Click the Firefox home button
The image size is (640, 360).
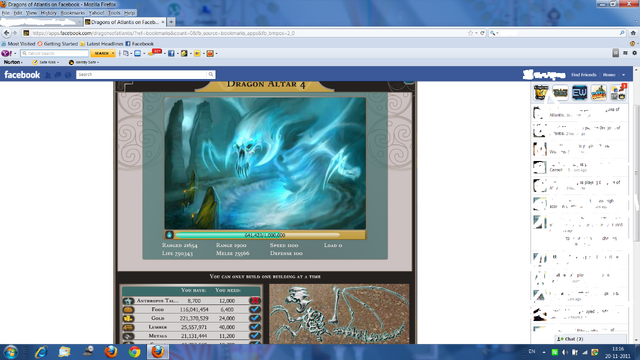pyautogui.click(x=633, y=33)
